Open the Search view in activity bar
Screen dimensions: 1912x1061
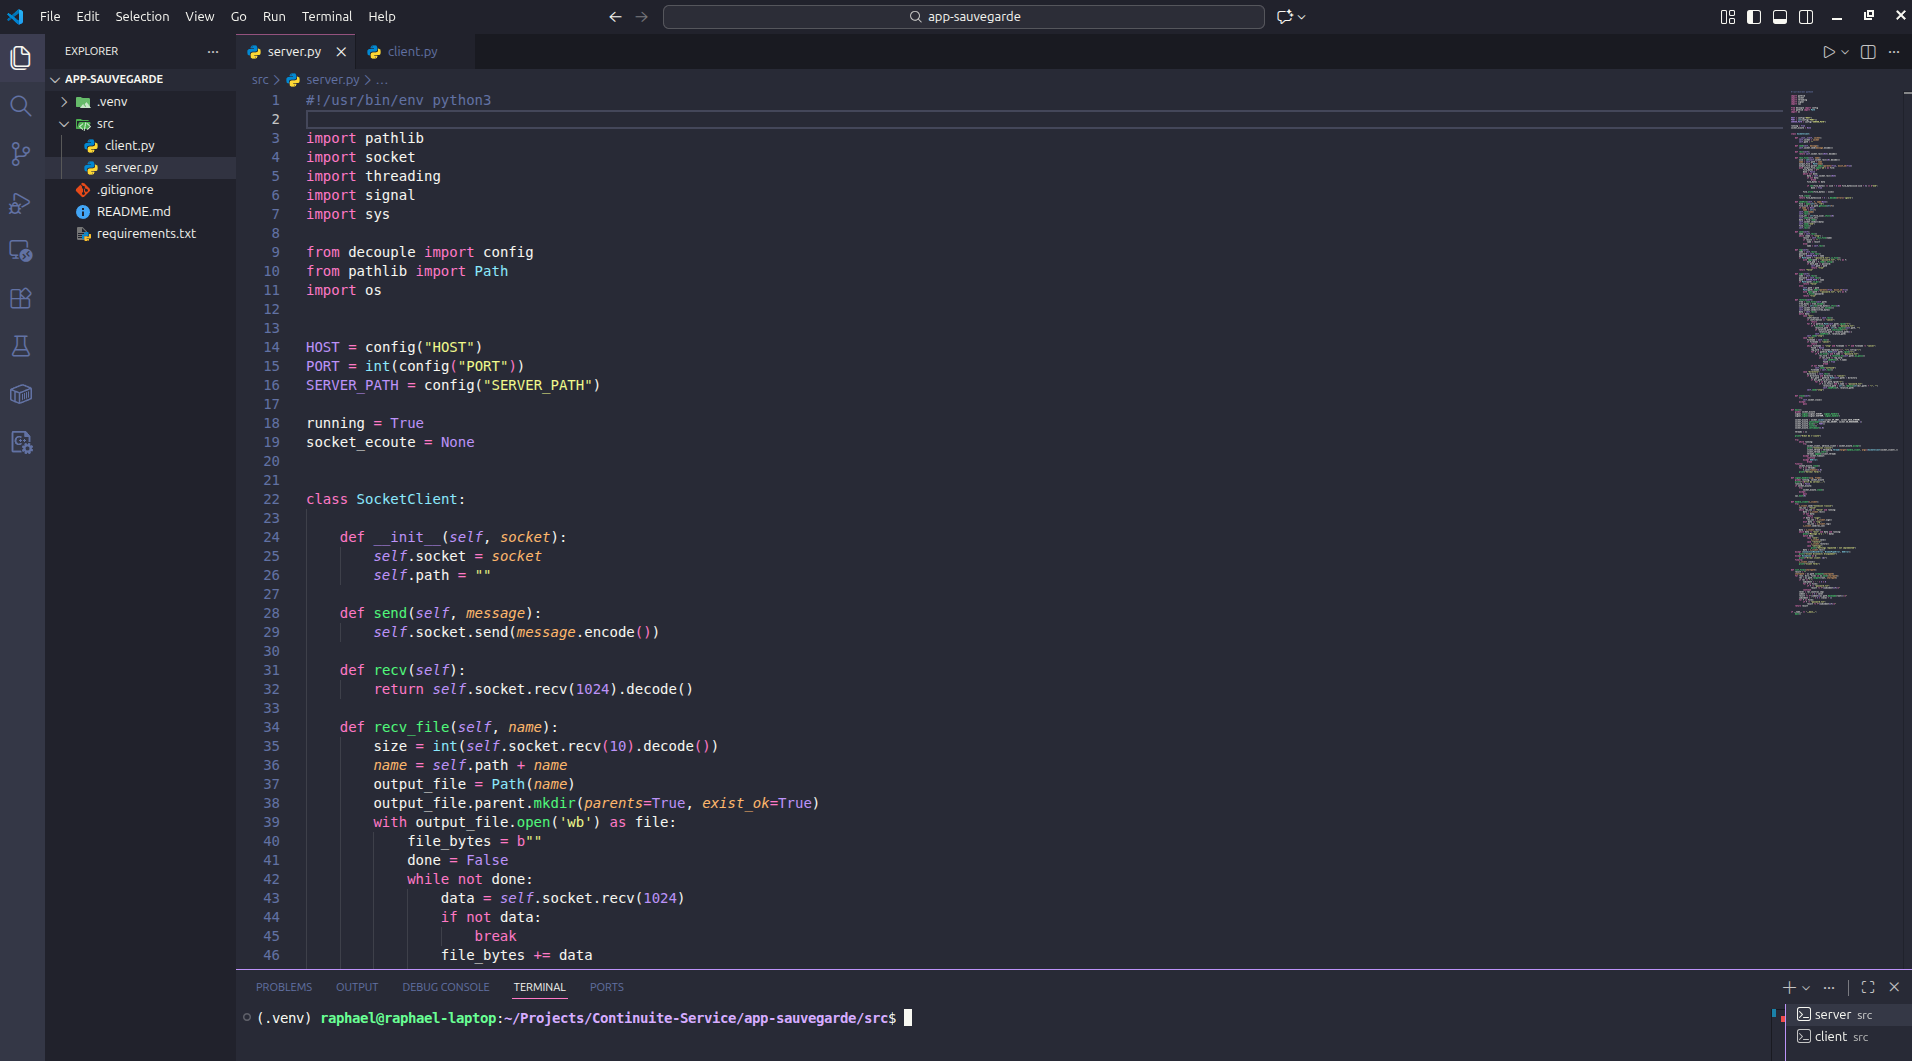point(20,106)
